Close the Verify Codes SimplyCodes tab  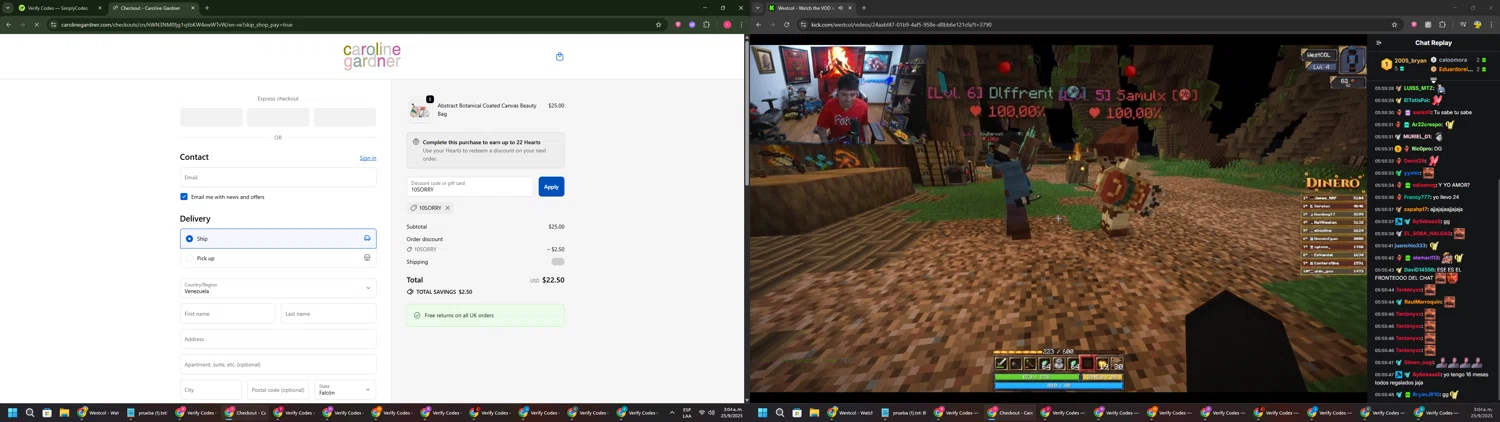pyautogui.click(x=99, y=8)
